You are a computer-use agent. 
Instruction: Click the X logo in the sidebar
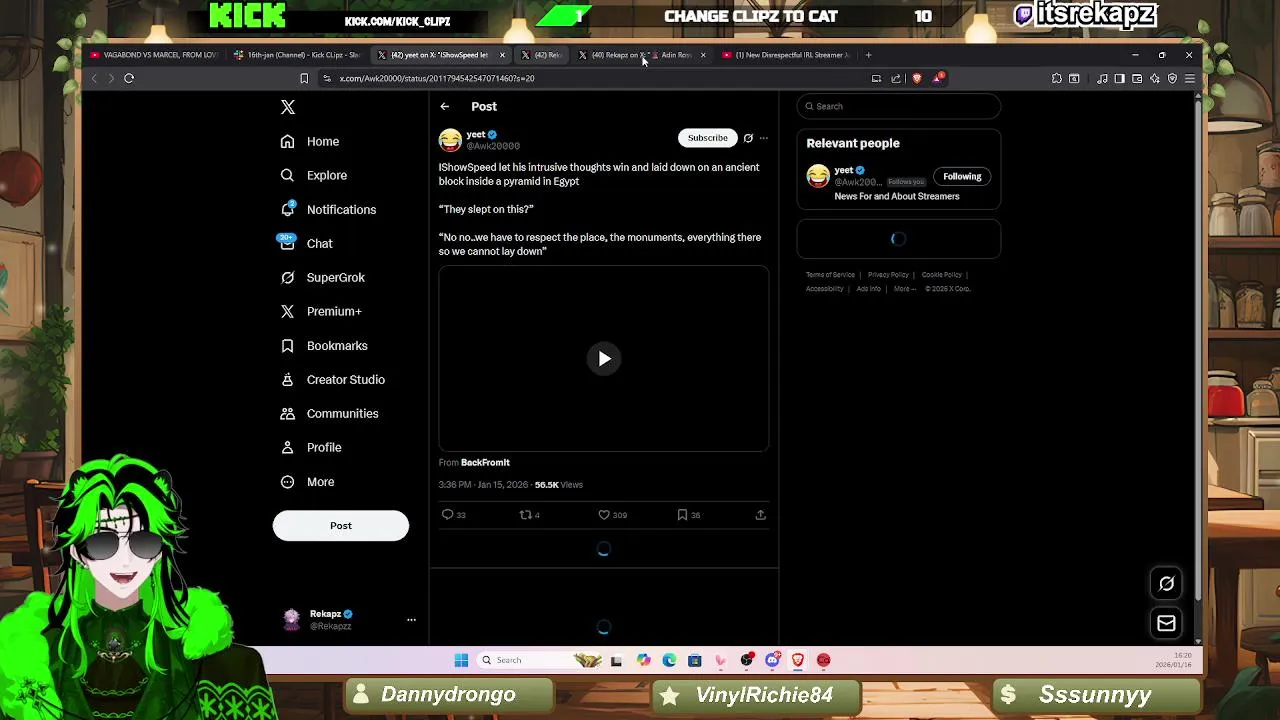(288, 107)
